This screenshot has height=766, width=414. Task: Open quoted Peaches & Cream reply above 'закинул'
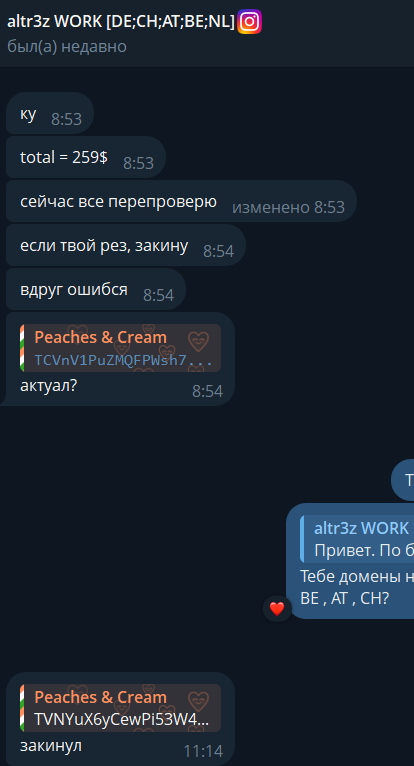[120, 707]
